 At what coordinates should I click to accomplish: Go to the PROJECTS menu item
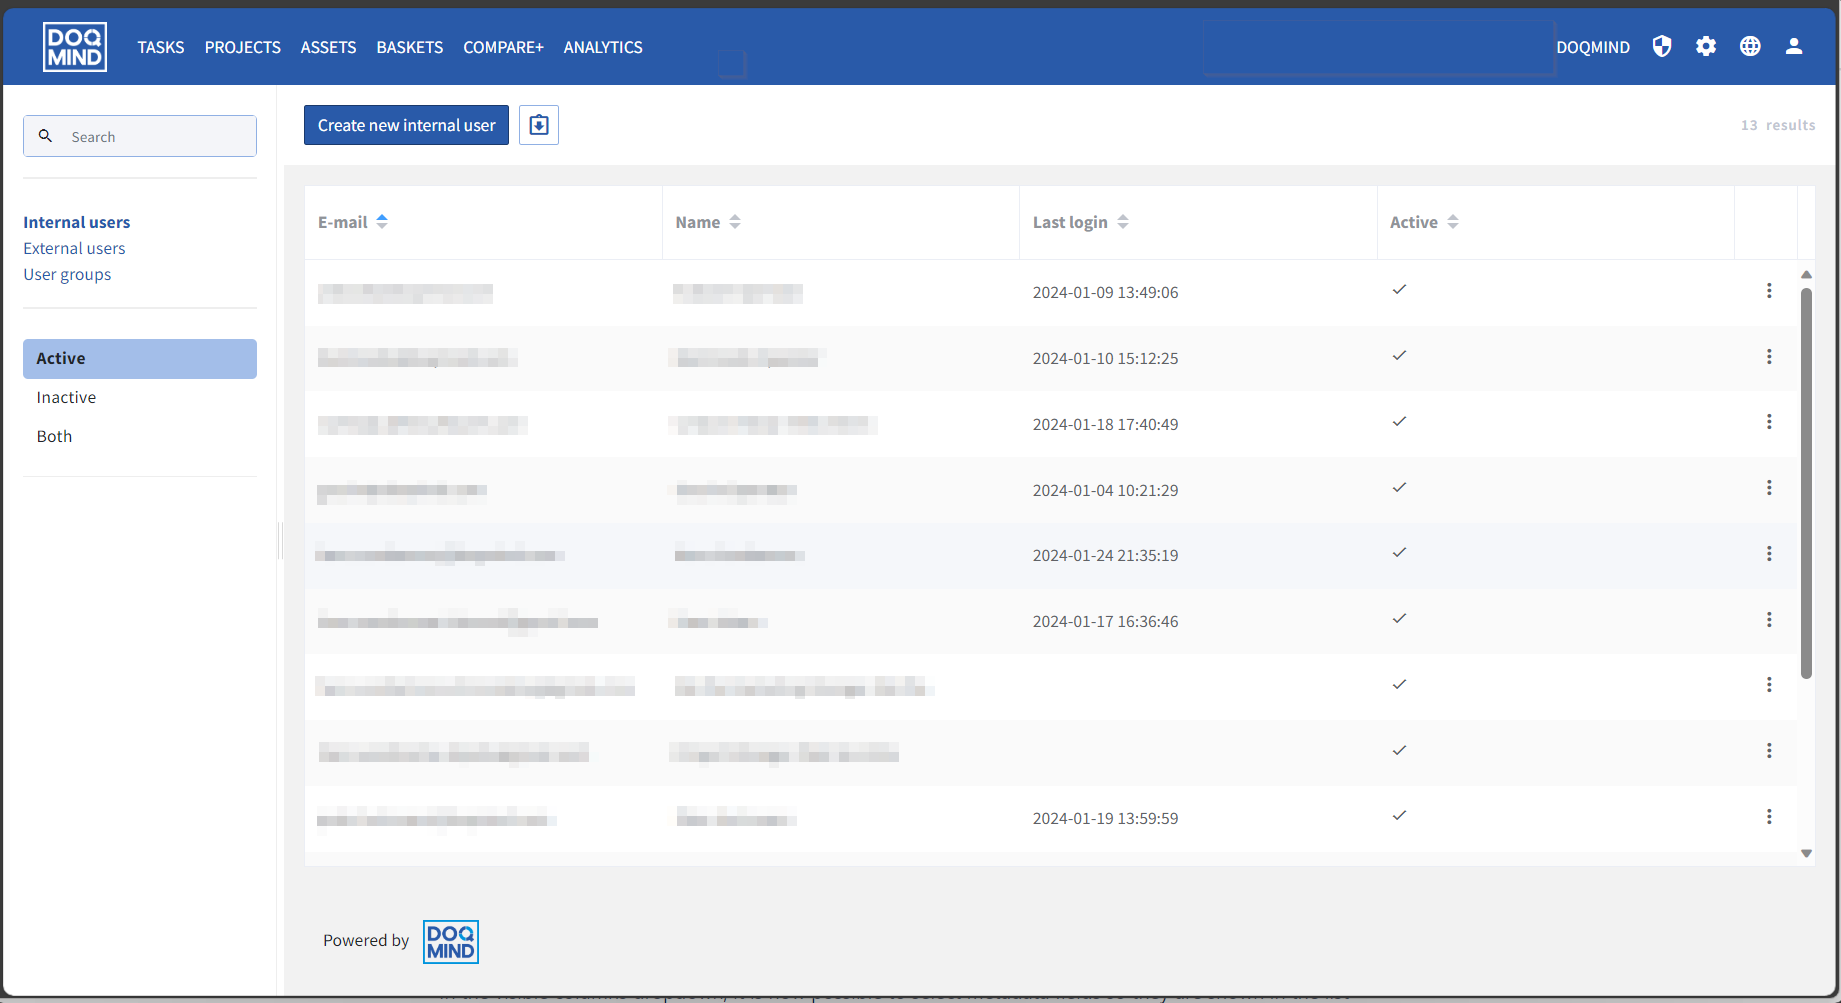coord(242,47)
